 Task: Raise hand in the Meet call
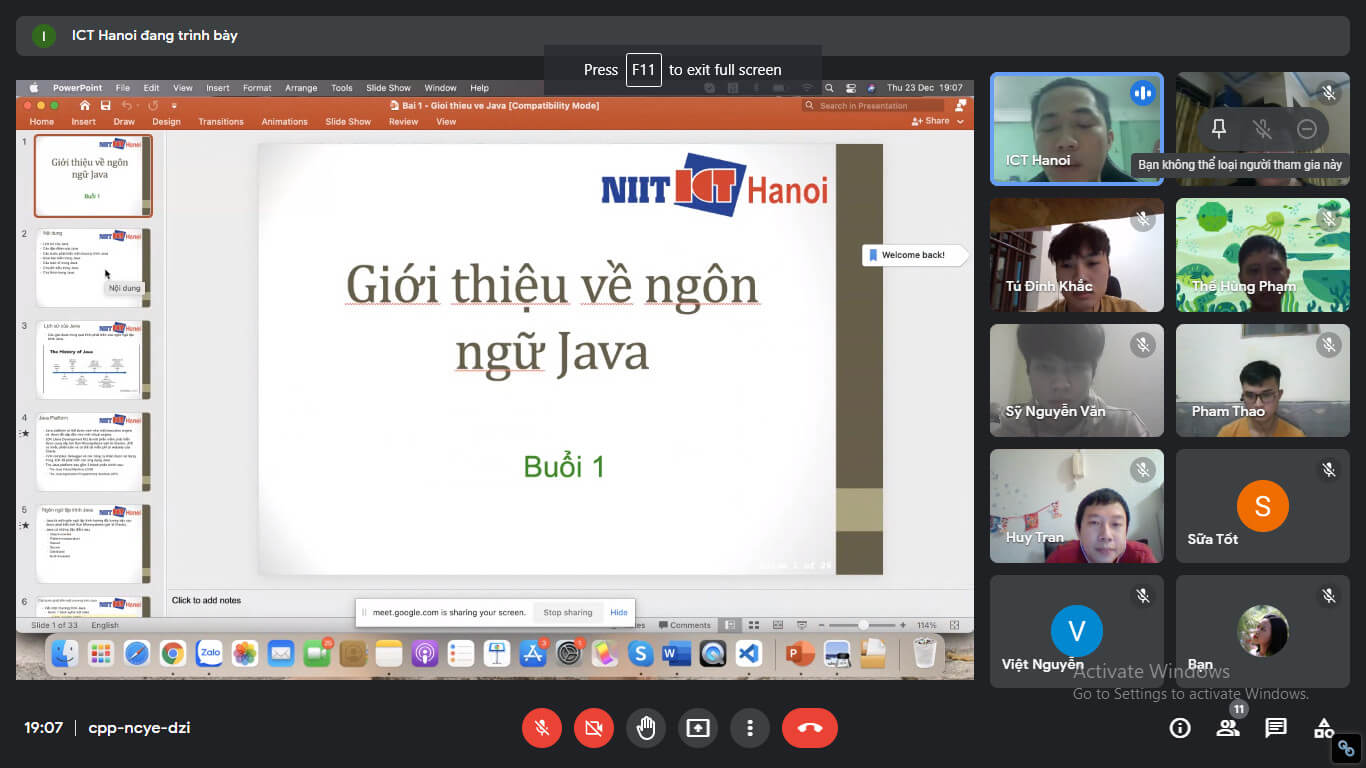[x=646, y=728]
